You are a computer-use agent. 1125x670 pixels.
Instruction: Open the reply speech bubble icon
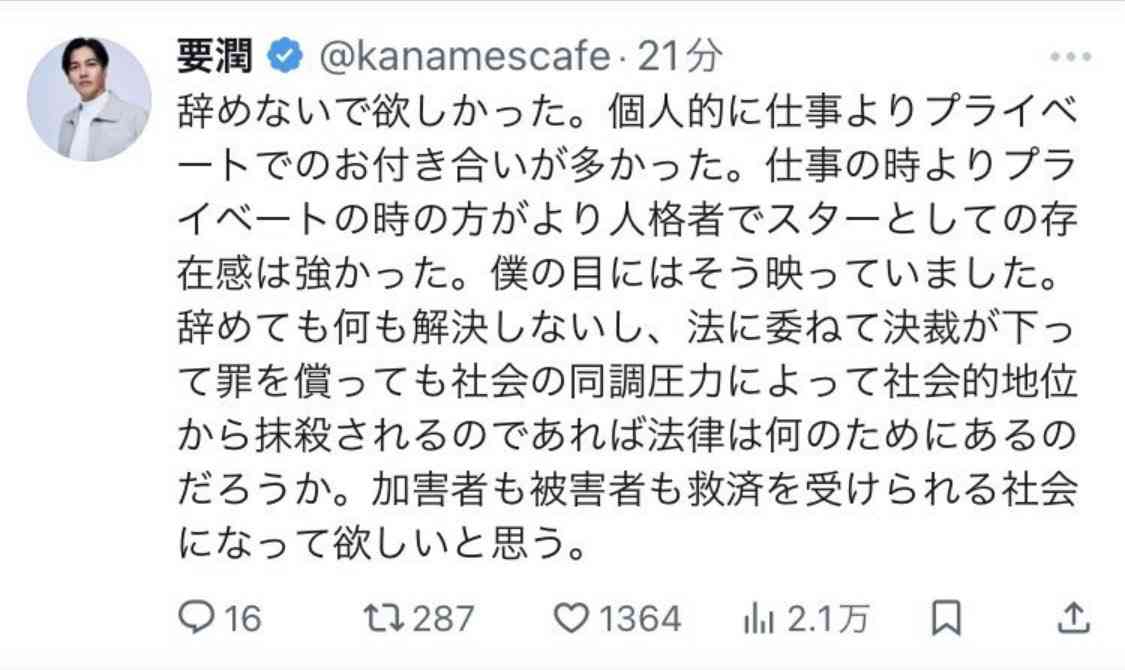coord(196,618)
